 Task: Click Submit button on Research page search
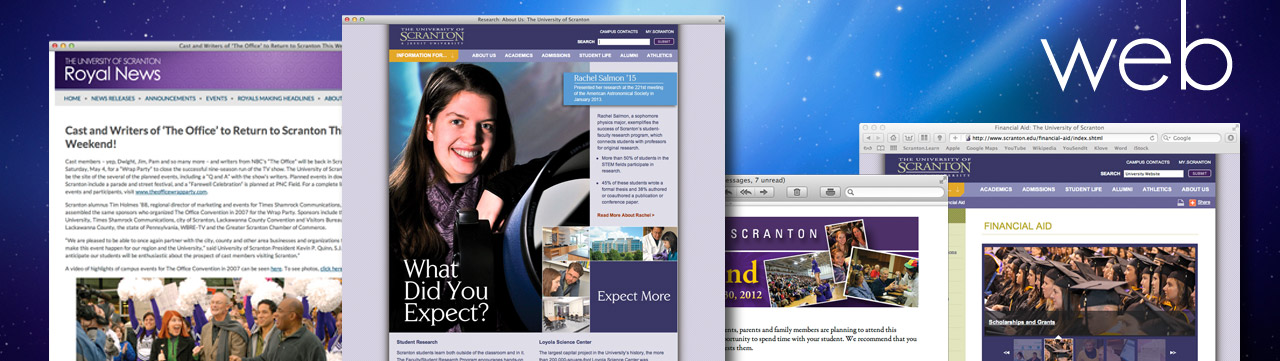coord(664,41)
